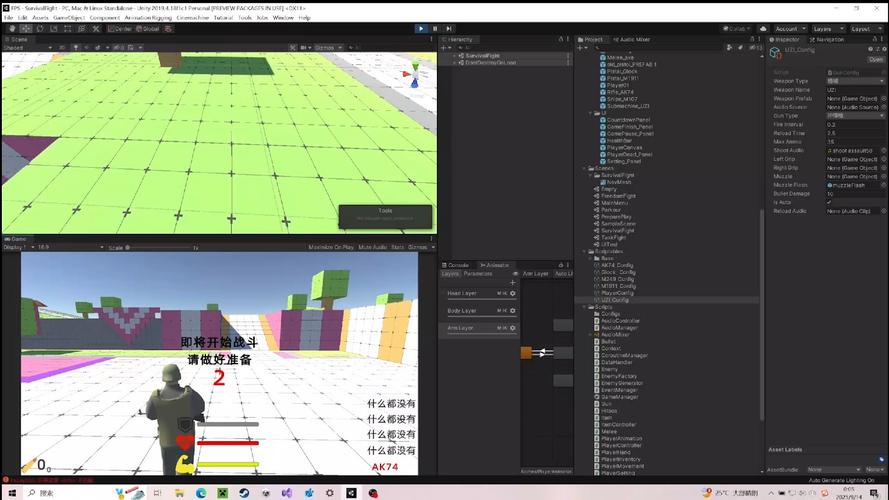Switch to the Audio Mixer tab
The height and width of the screenshot is (500, 889).
click(632, 40)
